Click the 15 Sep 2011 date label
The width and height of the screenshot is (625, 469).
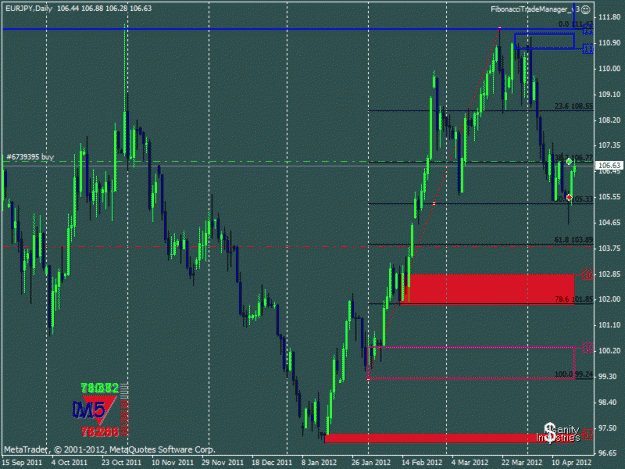point(22,462)
